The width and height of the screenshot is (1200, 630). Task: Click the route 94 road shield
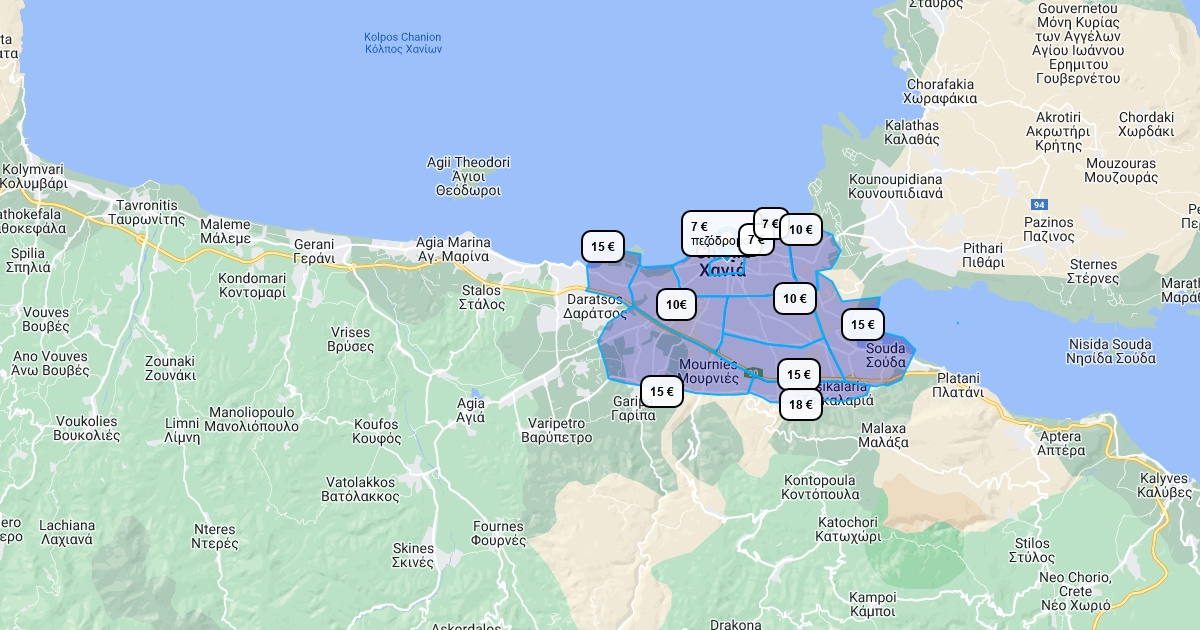pyautogui.click(x=1039, y=204)
